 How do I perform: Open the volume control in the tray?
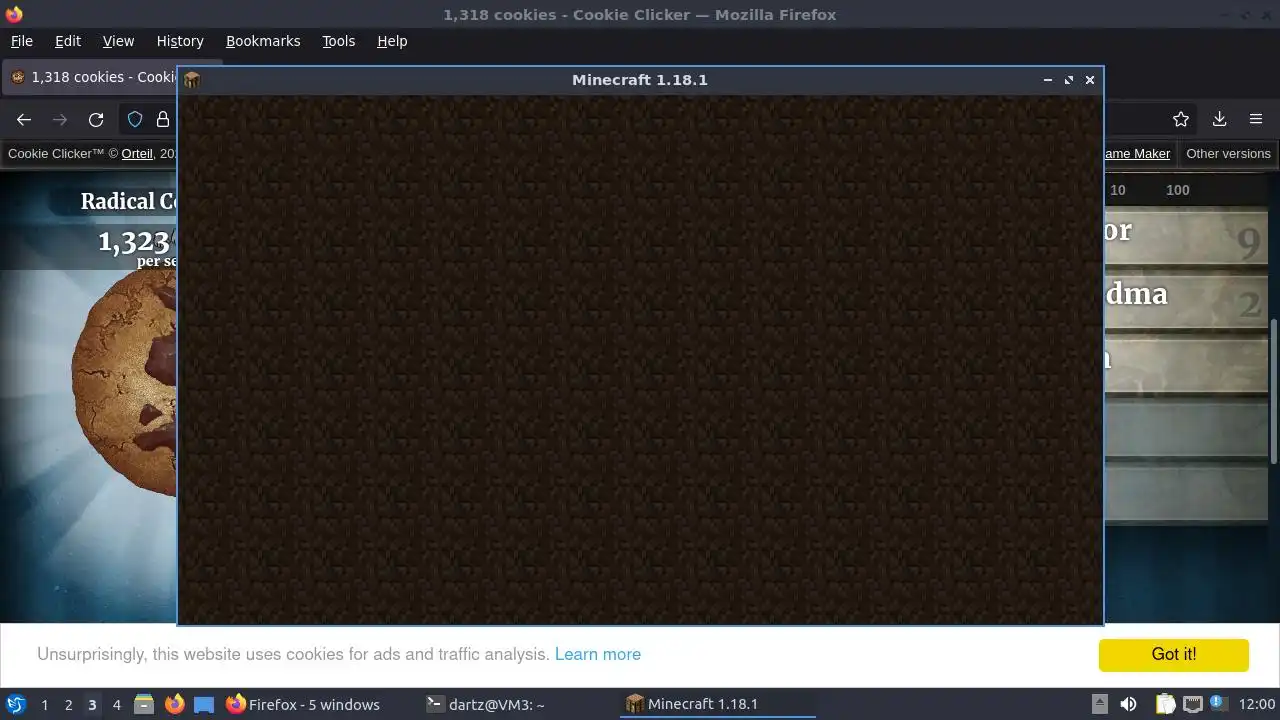click(1128, 704)
